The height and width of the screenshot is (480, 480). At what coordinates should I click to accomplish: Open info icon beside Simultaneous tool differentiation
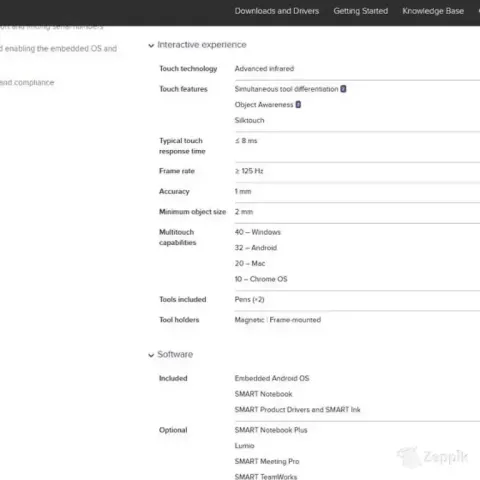click(343, 89)
